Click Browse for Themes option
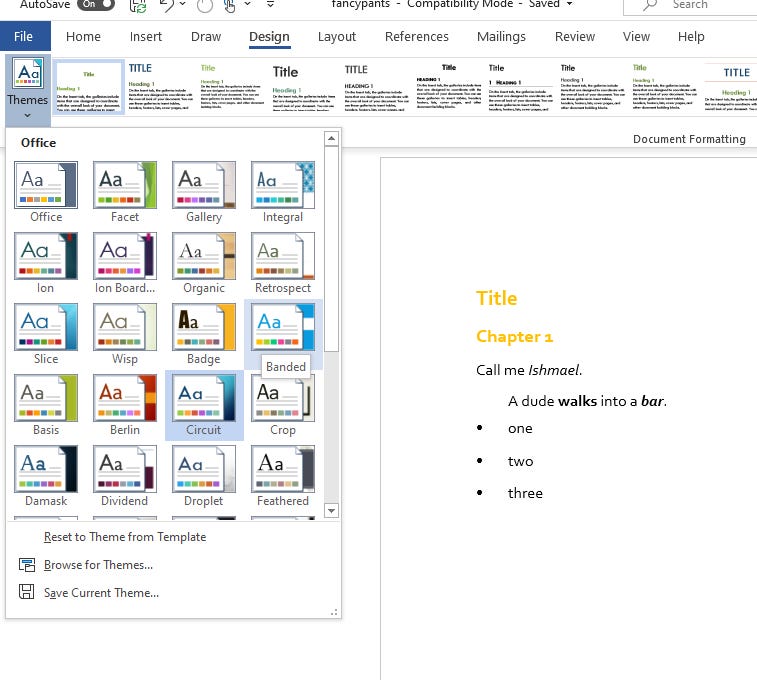This screenshot has height=680, width=757. (x=98, y=565)
